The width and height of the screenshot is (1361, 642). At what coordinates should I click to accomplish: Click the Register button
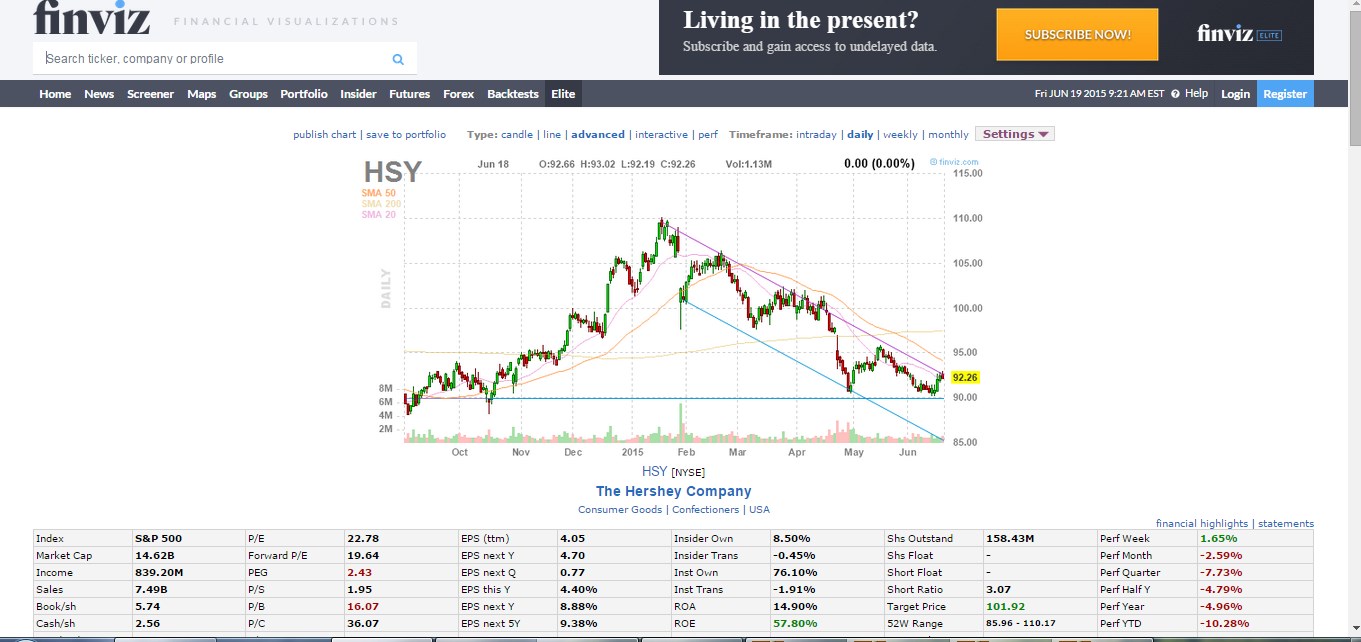click(x=1285, y=93)
